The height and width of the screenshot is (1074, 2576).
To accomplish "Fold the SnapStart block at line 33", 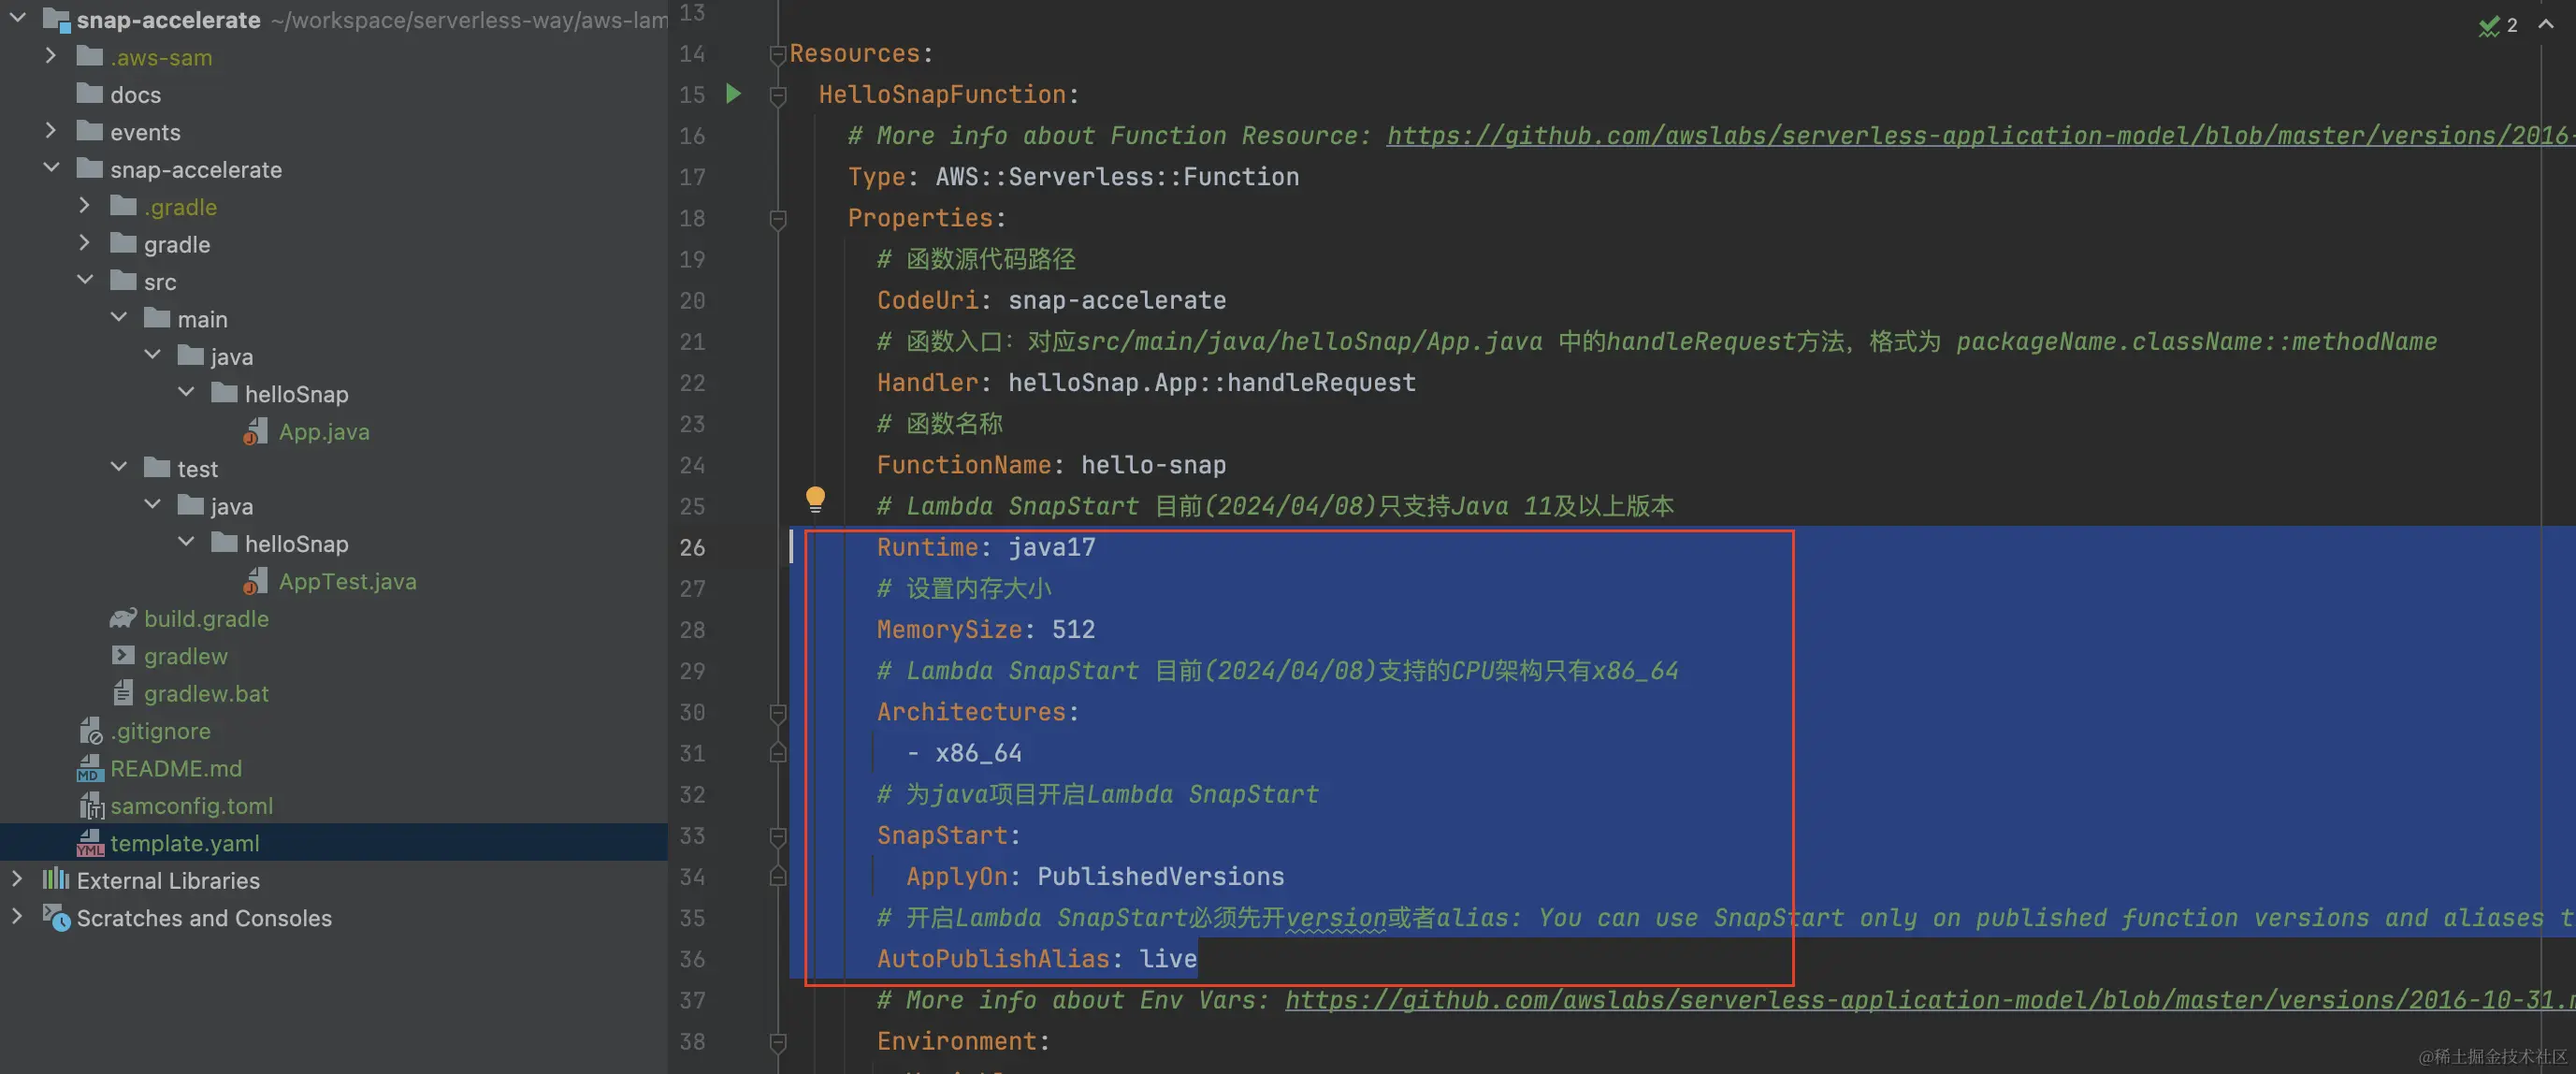I will (x=777, y=835).
